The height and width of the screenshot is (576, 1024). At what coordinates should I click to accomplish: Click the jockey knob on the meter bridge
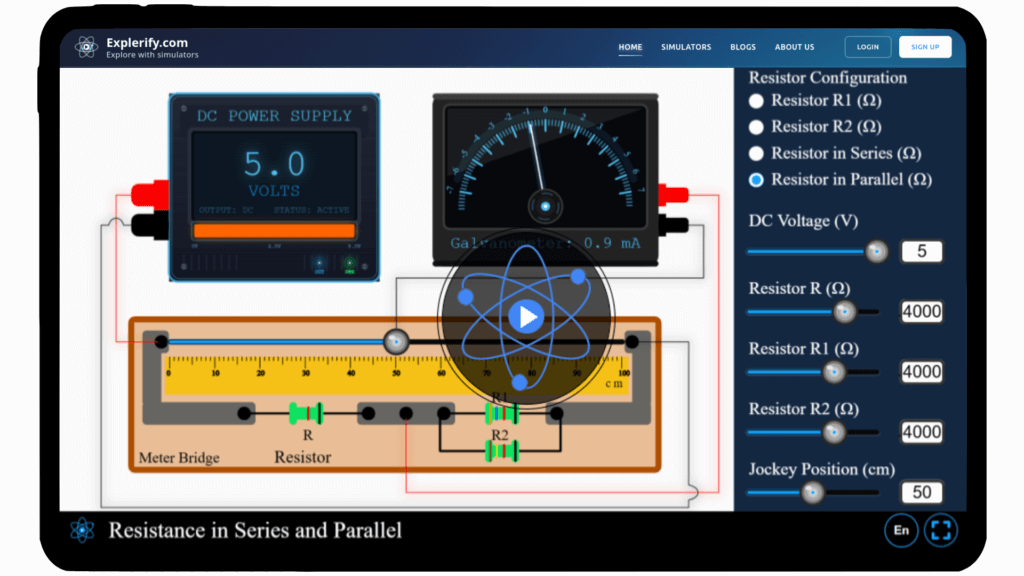(x=396, y=340)
